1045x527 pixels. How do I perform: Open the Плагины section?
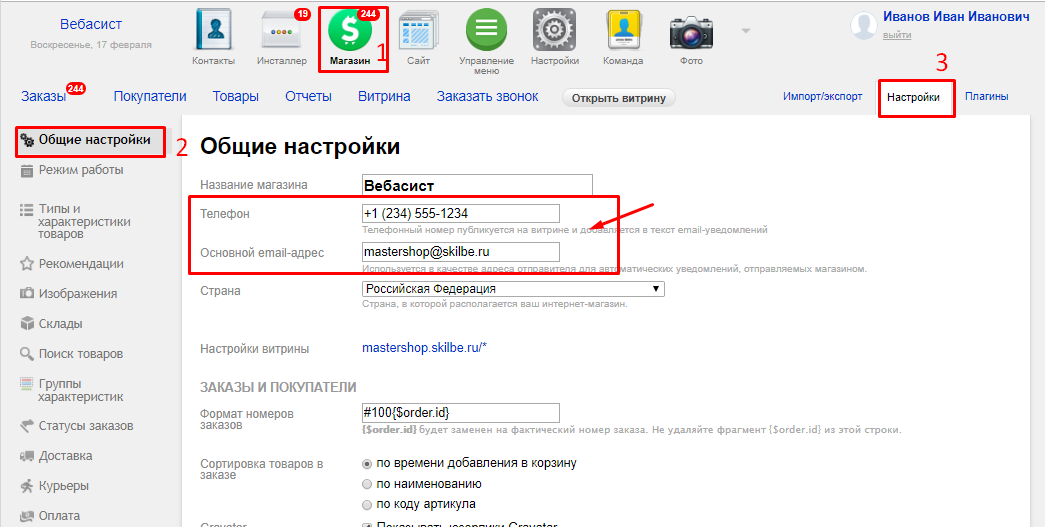point(986,97)
